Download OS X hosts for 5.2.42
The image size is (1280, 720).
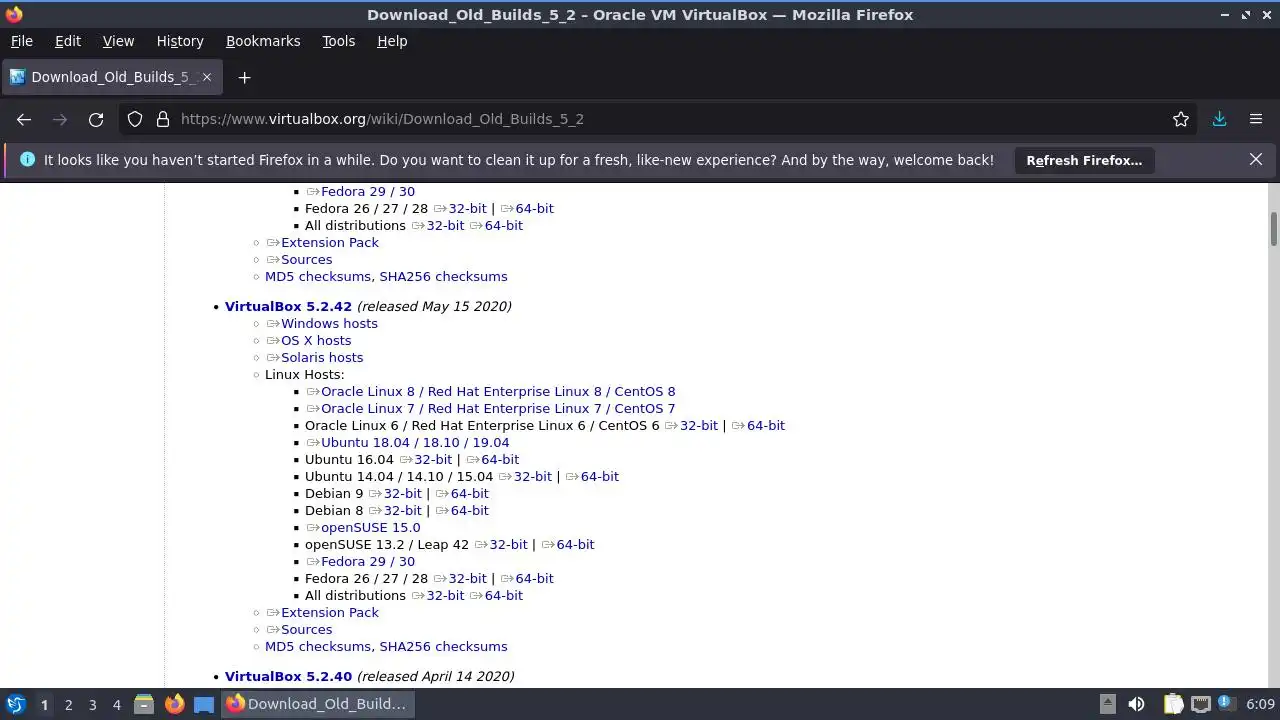point(309,340)
